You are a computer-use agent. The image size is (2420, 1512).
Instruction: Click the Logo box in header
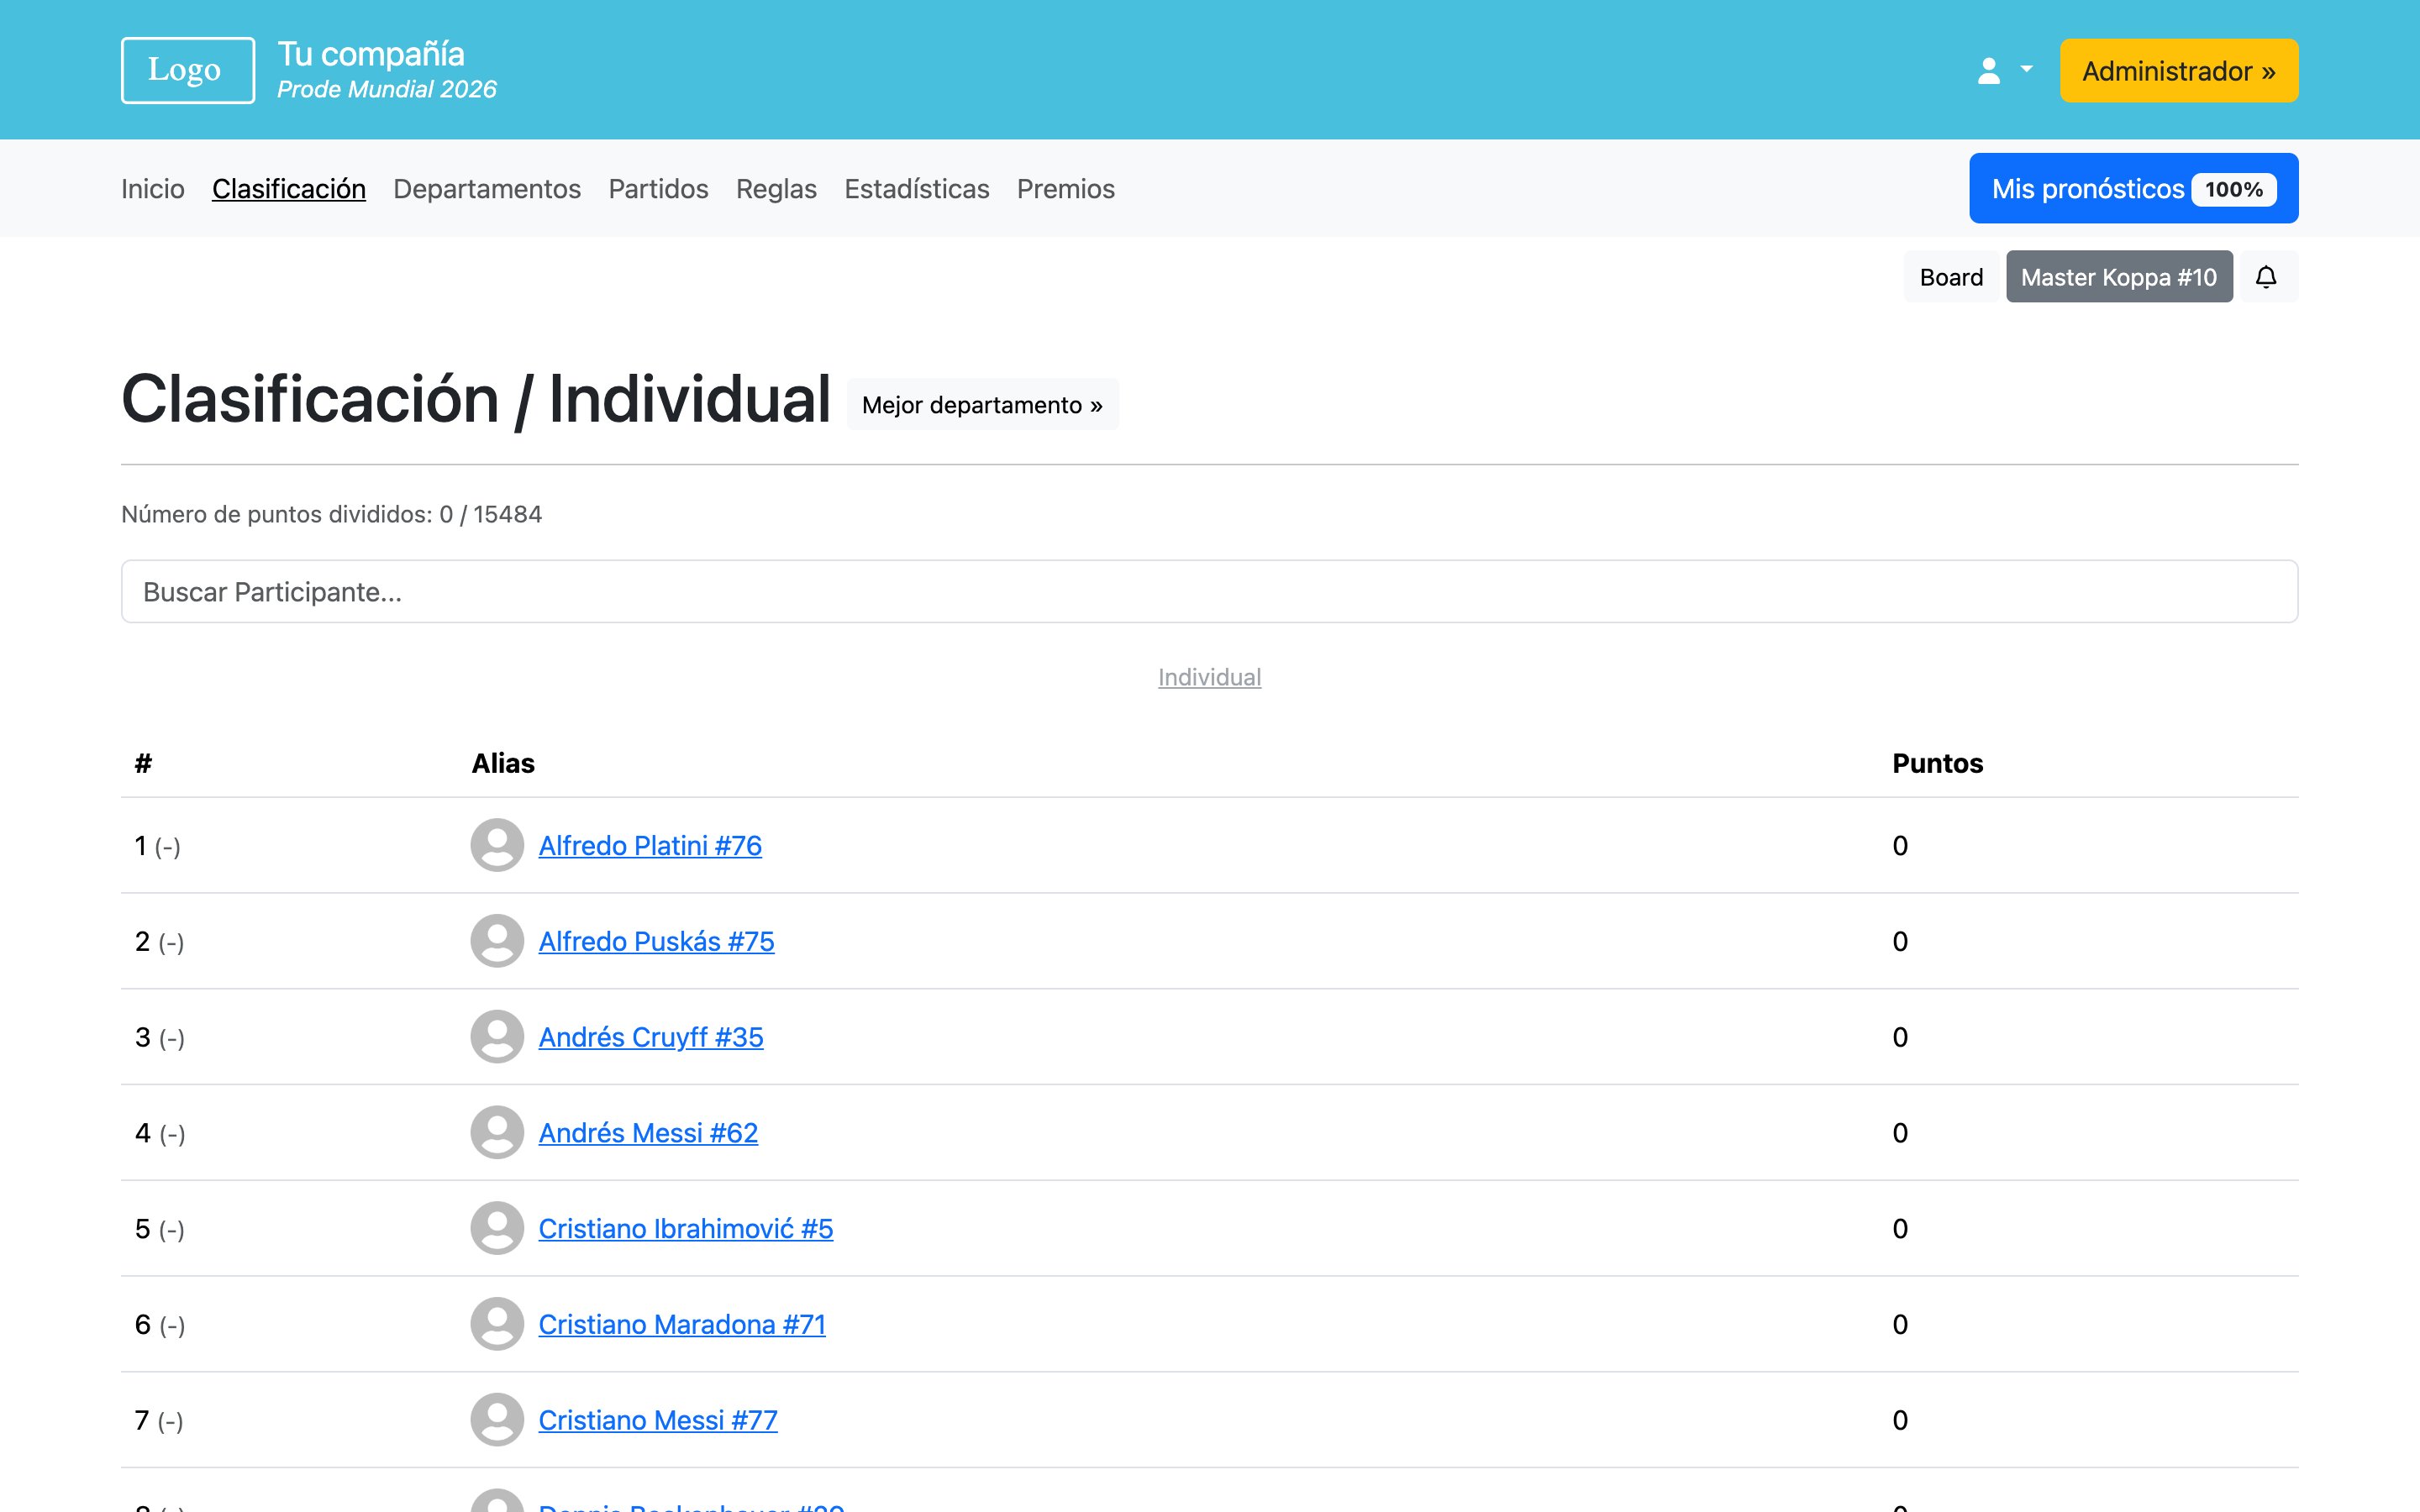pyautogui.click(x=187, y=70)
